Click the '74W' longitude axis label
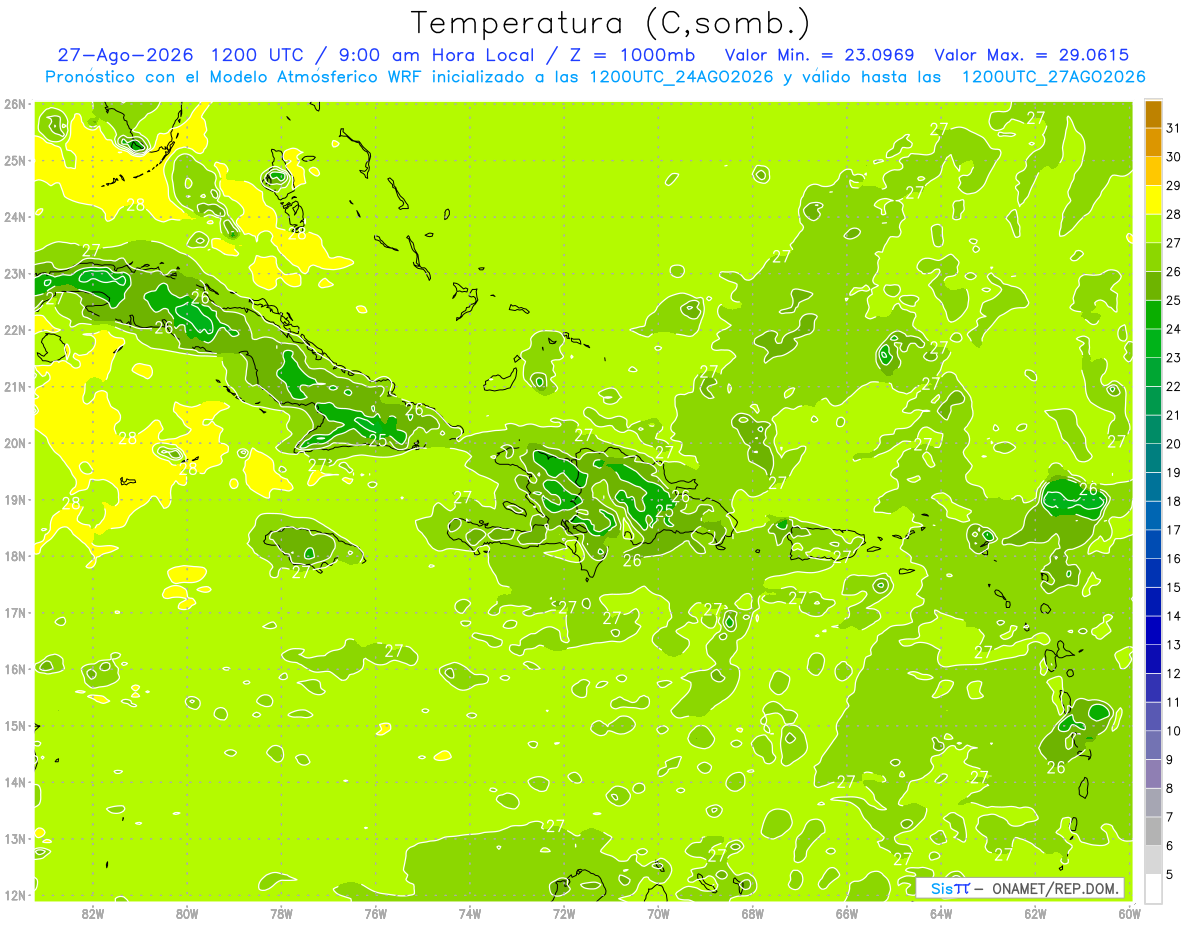 pyautogui.click(x=470, y=913)
